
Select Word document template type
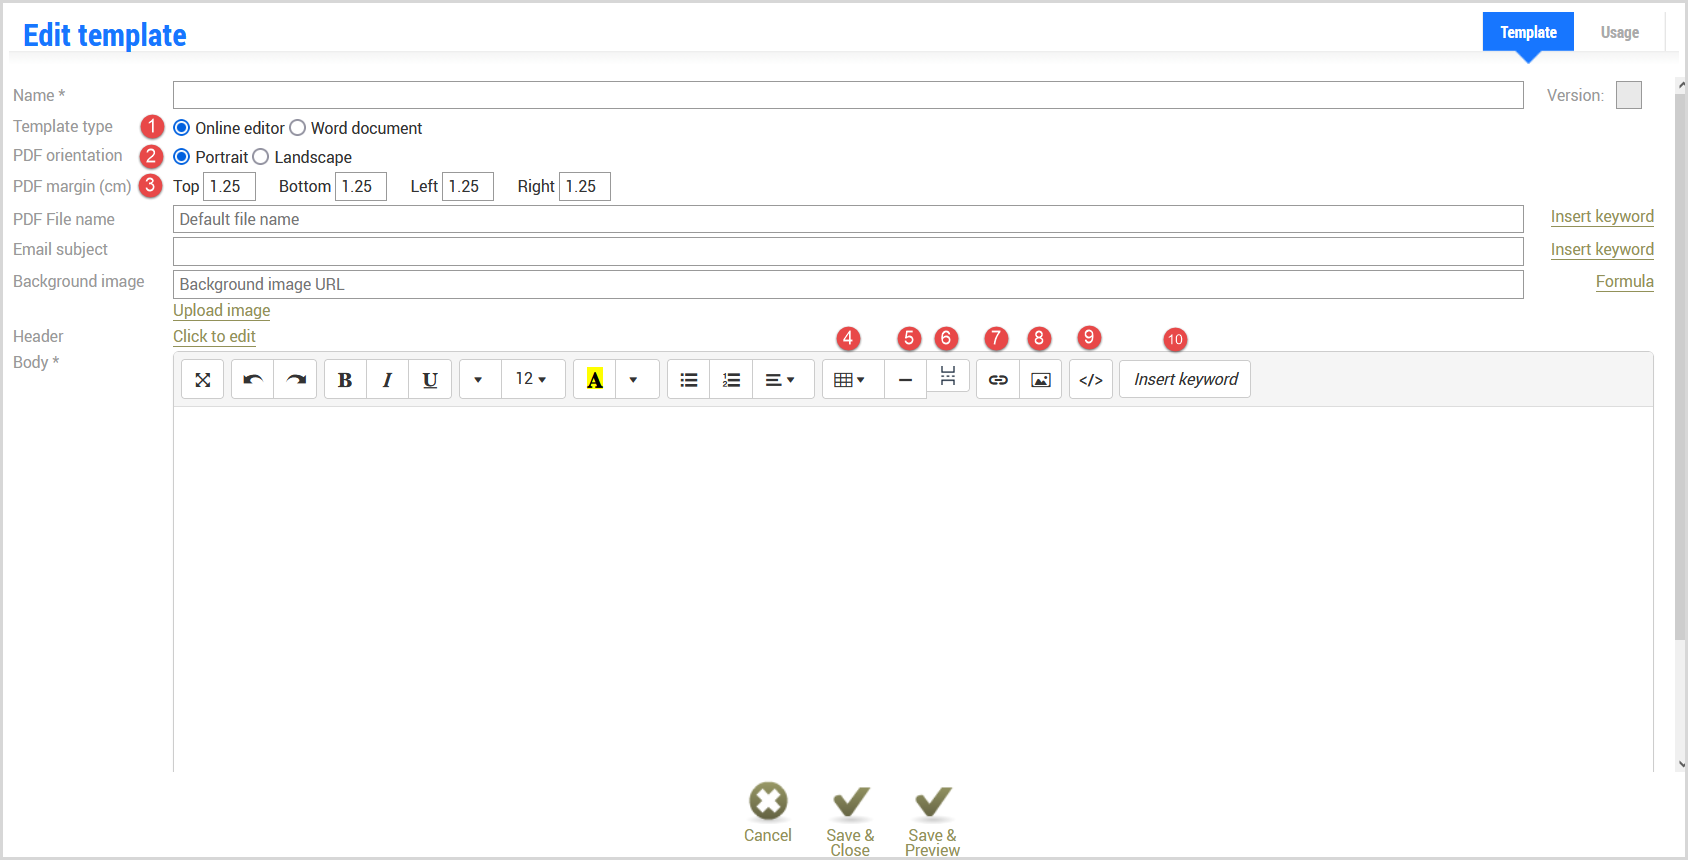pos(298,128)
